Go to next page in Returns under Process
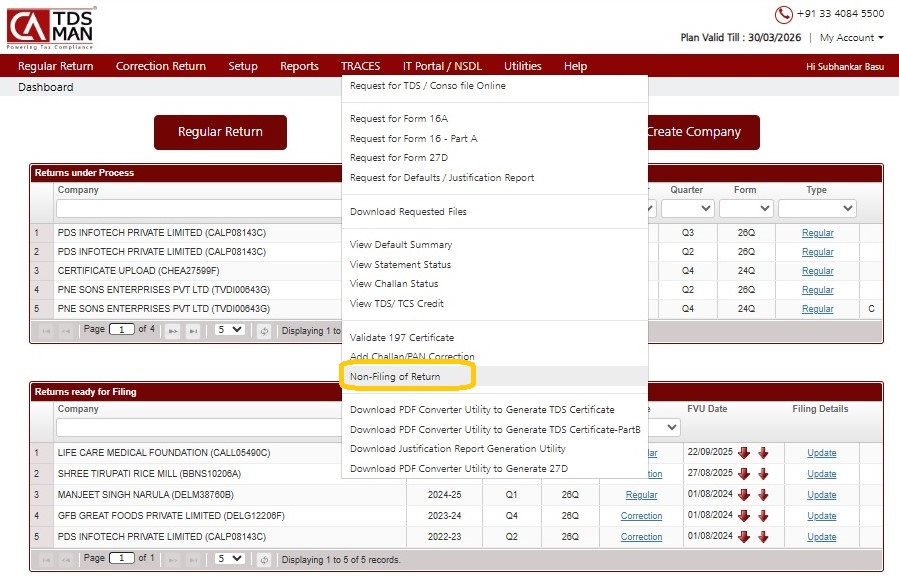The image size is (899, 577). point(171,330)
